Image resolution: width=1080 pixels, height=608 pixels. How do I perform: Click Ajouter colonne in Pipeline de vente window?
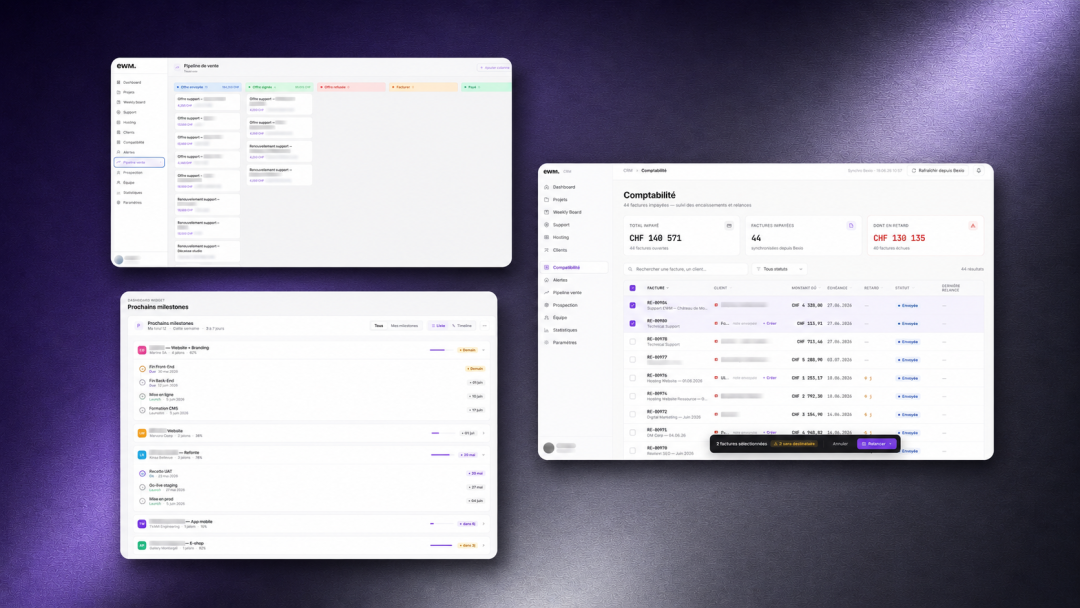[495, 67]
